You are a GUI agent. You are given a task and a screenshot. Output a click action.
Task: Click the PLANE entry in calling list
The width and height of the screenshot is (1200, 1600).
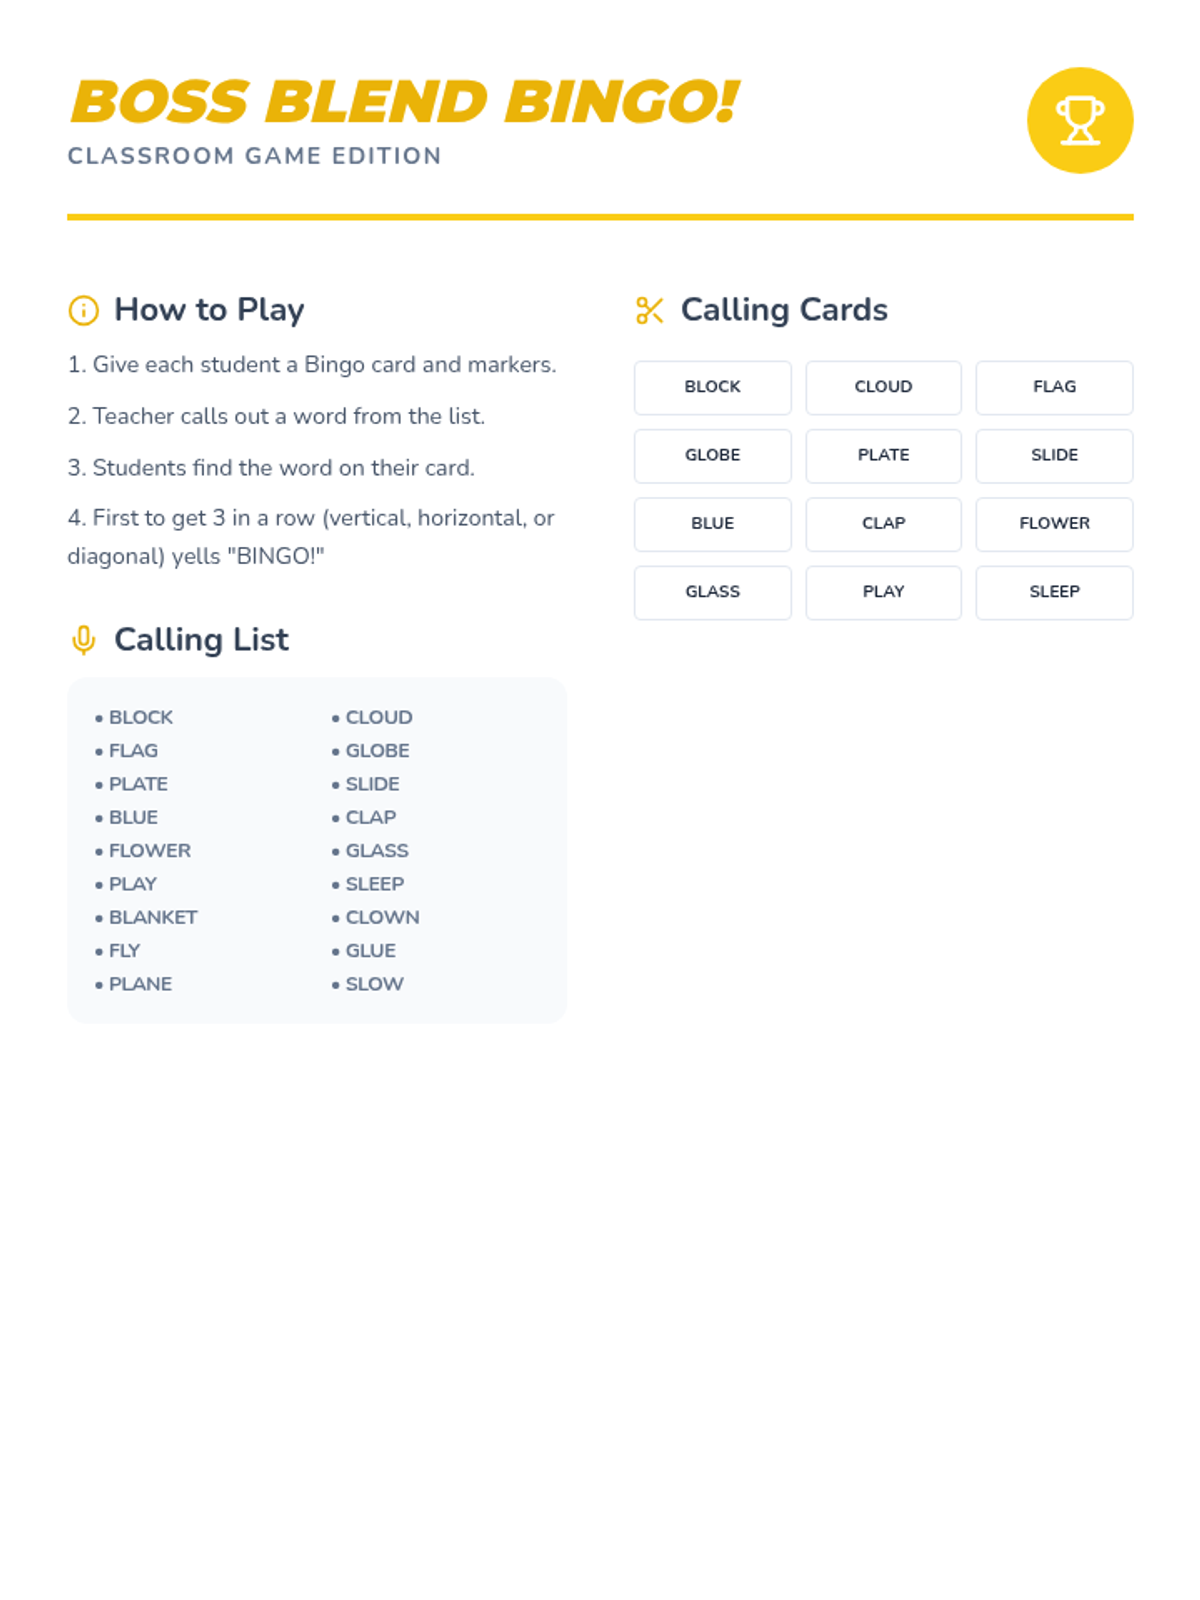pyautogui.click(x=140, y=984)
